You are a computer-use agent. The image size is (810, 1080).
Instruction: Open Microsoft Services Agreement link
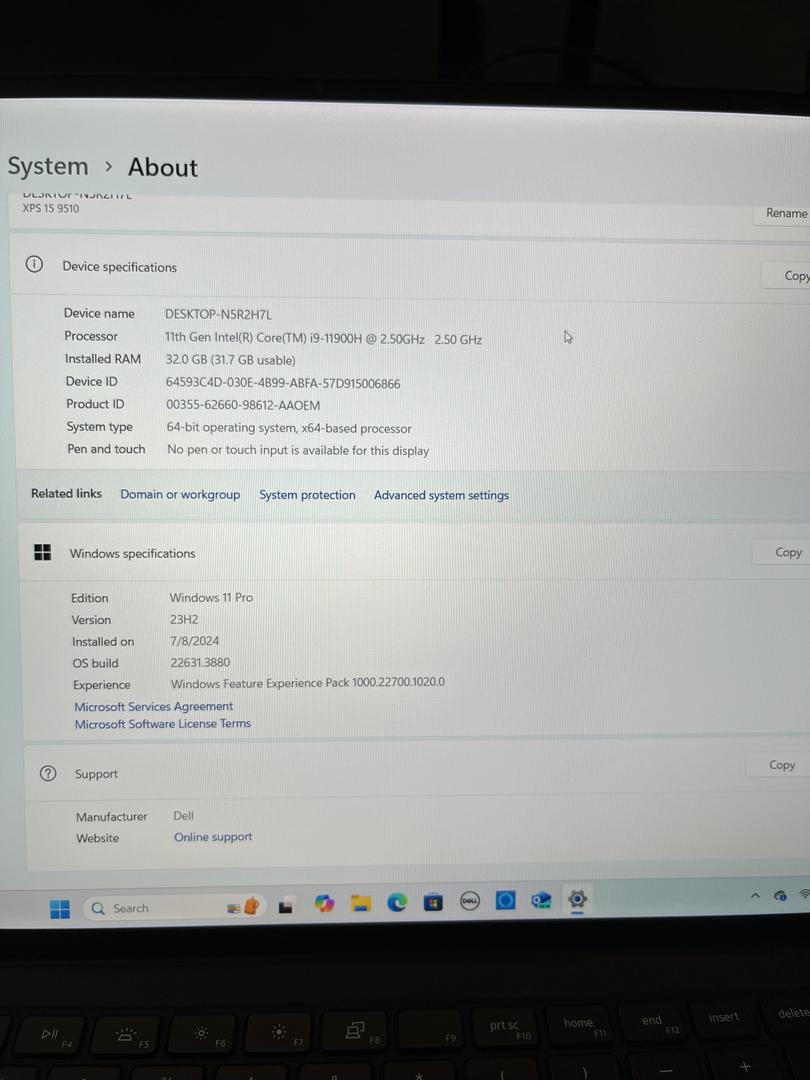(154, 707)
